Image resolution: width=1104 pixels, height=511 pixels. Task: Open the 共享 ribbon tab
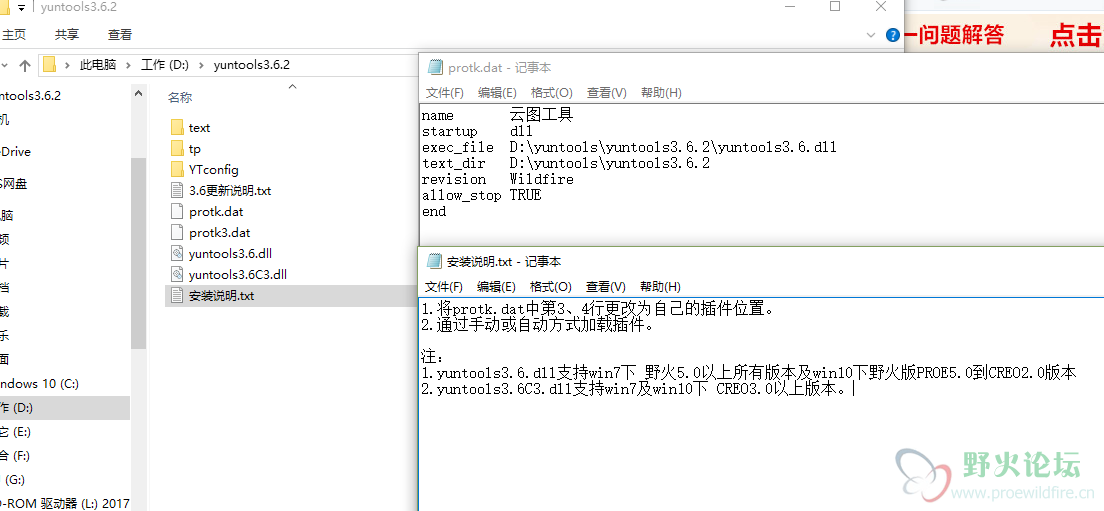[67, 34]
